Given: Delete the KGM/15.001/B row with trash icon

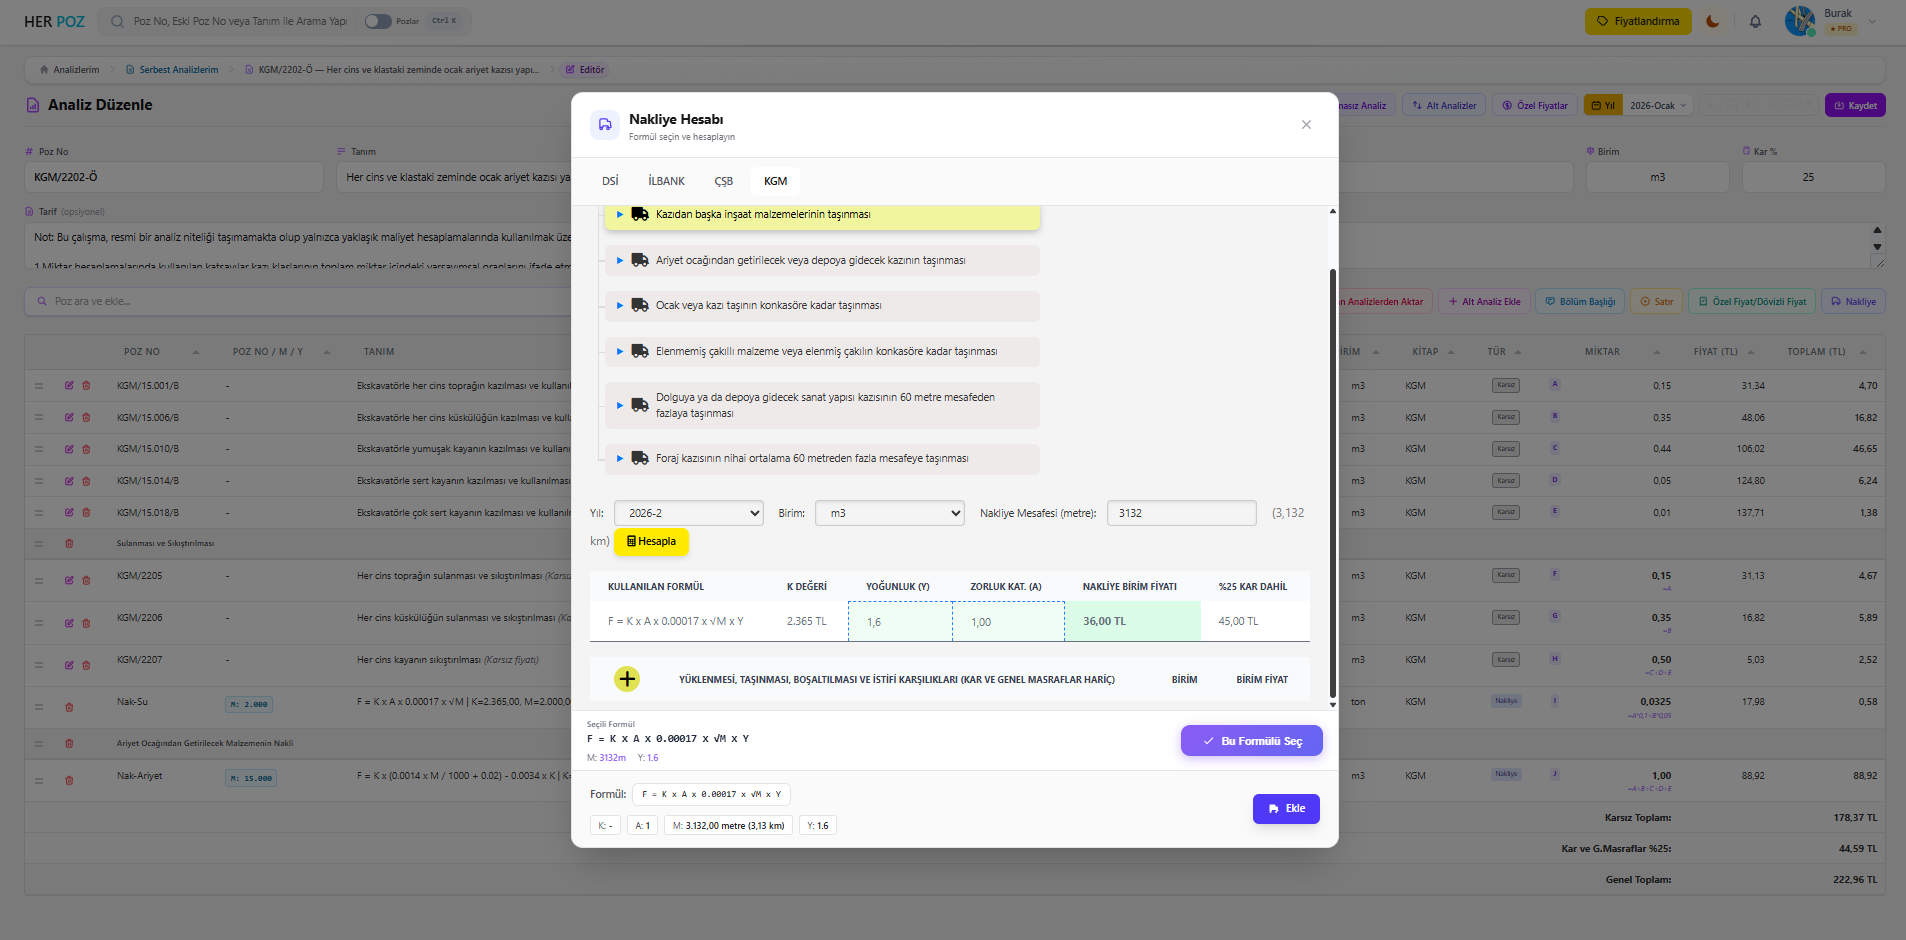Looking at the screenshot, I should [x=86, y=386].
